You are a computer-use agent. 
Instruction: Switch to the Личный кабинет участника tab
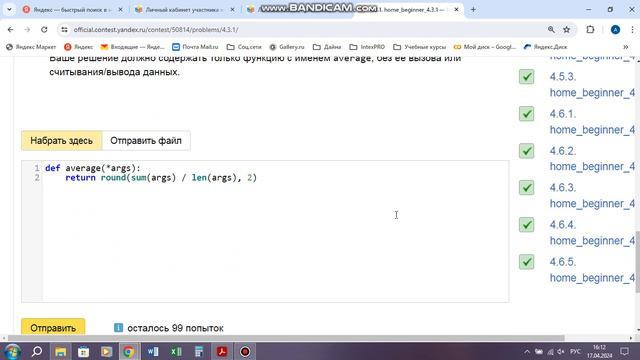click(x=184, y=9)
